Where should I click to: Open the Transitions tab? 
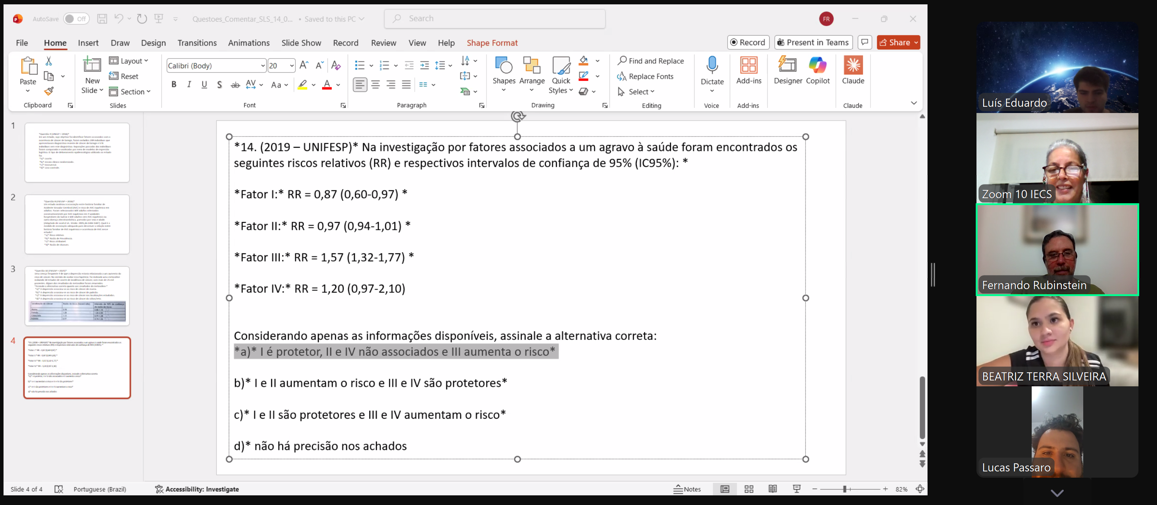coord(197,43)
